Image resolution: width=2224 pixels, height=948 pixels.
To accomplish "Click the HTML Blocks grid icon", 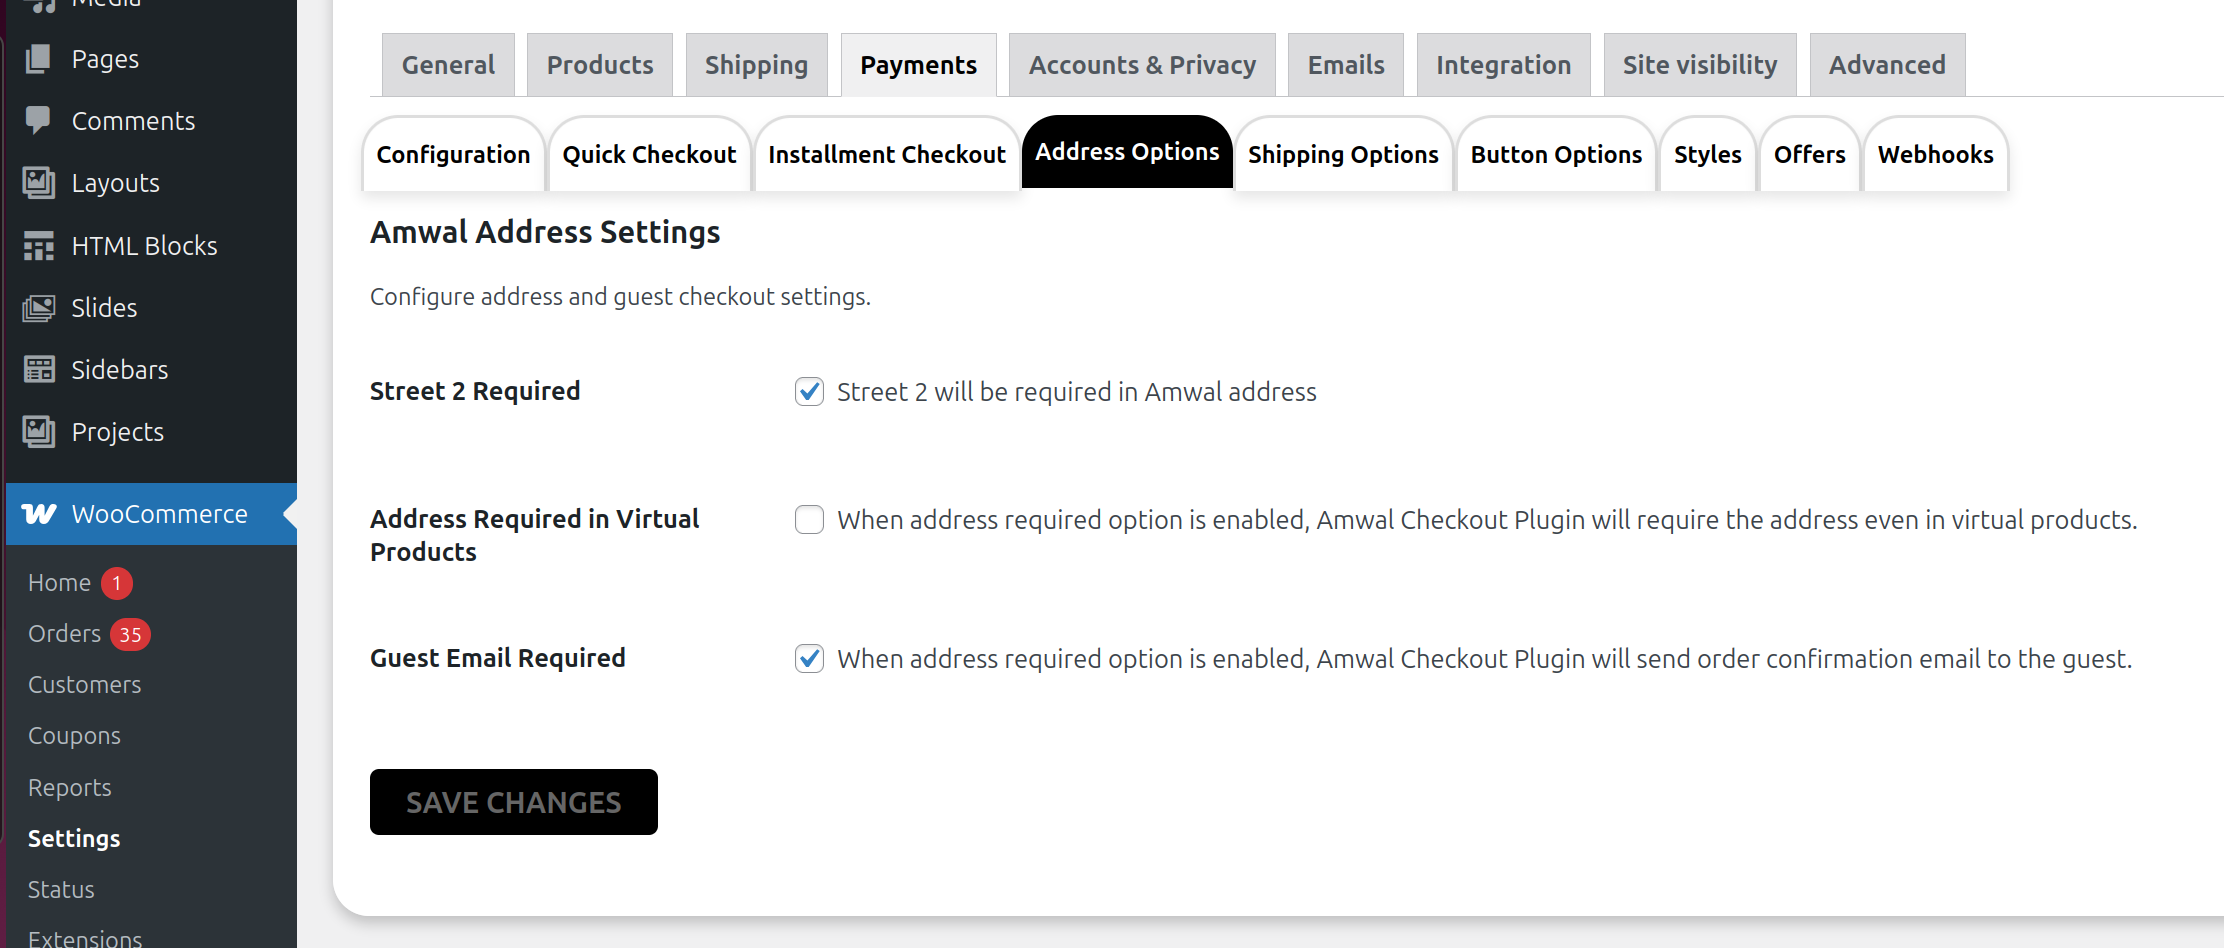I will [x=38, y=246].
